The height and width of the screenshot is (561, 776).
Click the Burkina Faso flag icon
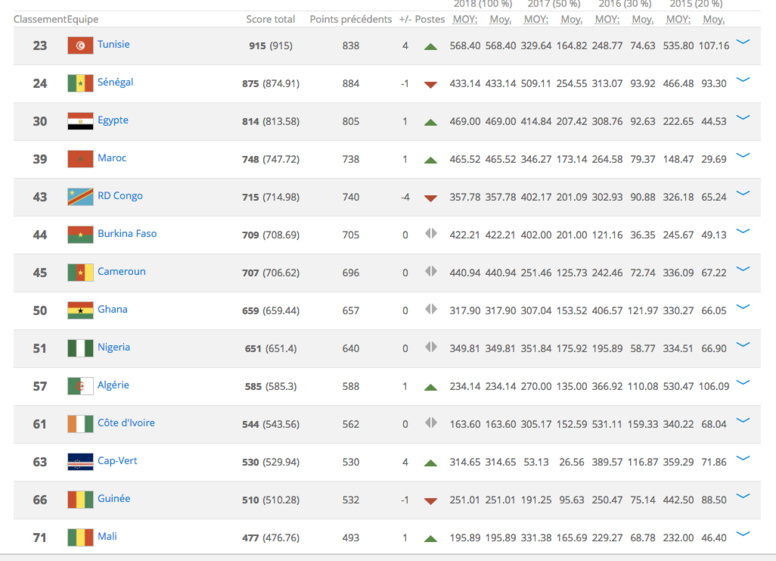80,235
